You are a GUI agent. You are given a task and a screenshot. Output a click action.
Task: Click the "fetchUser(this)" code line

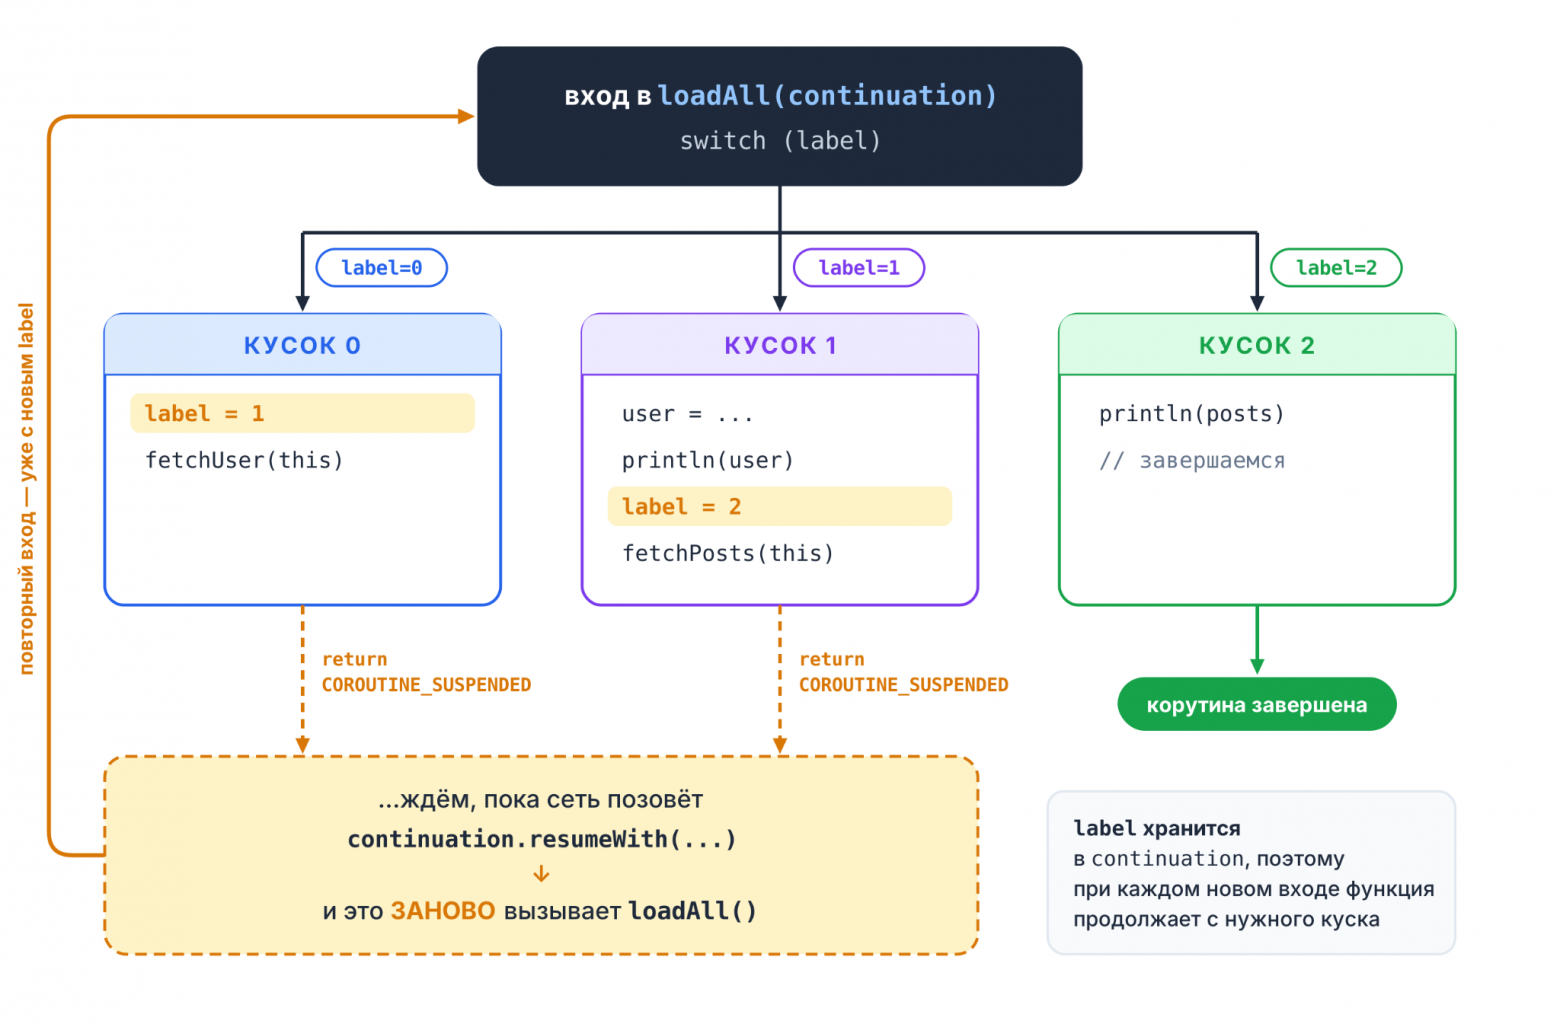click(x=244, y=460)
